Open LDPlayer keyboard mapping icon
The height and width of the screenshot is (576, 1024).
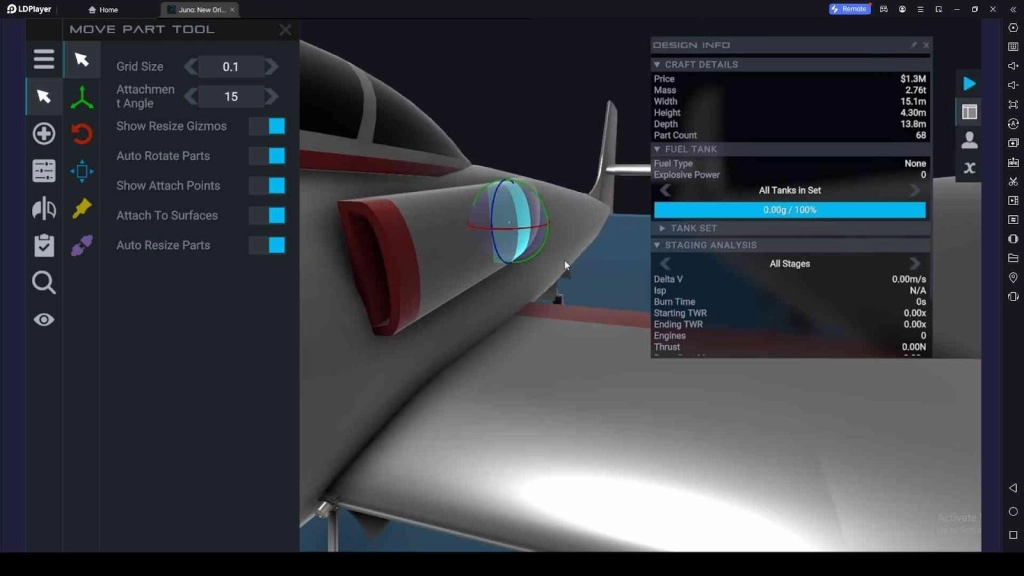click(1013, 47)
